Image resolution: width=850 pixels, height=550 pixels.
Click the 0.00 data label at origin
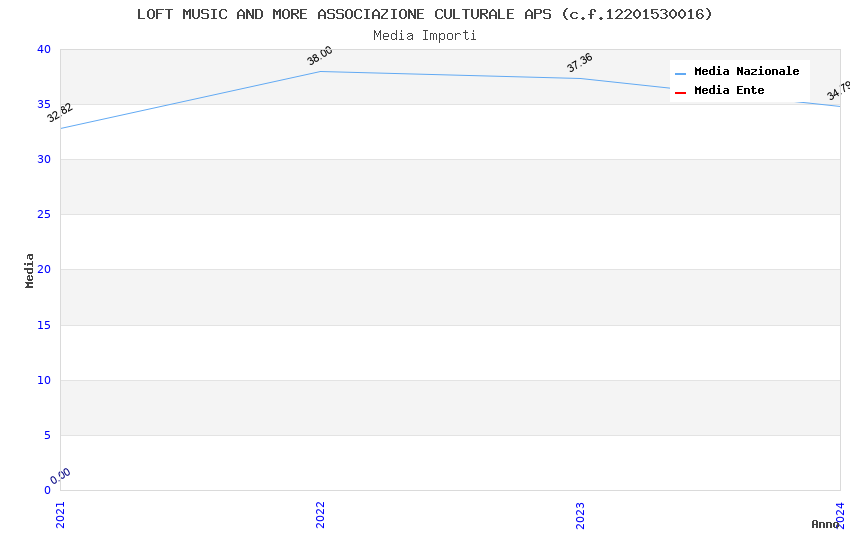60,476
